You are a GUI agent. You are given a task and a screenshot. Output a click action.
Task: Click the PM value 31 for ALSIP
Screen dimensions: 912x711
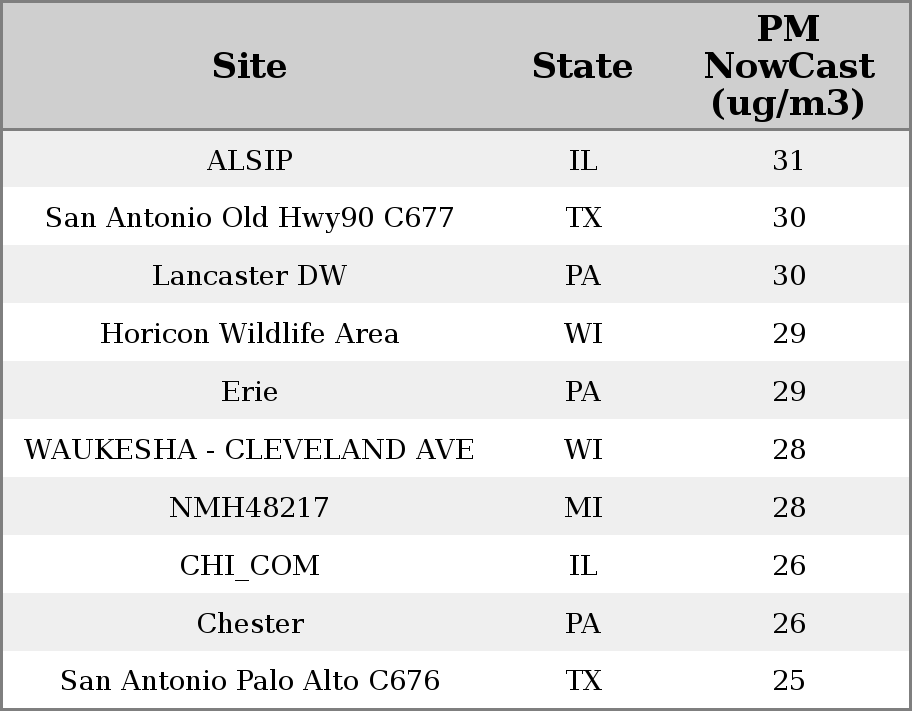(x=788, y=160)
